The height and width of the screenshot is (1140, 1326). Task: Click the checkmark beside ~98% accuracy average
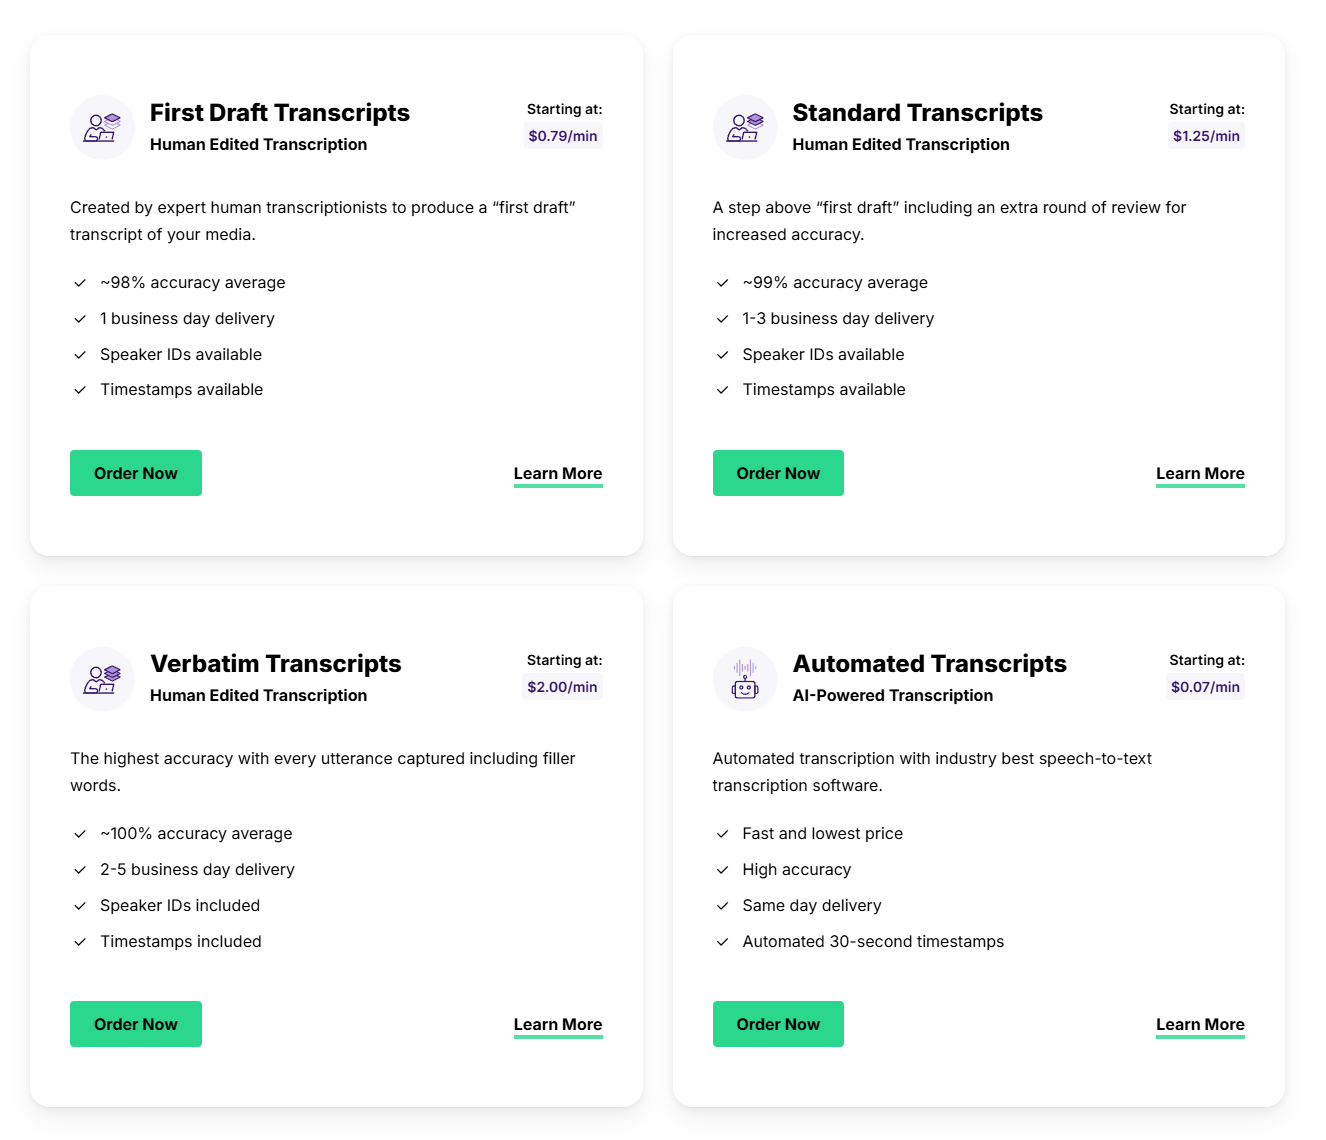[x=80, y=283]
